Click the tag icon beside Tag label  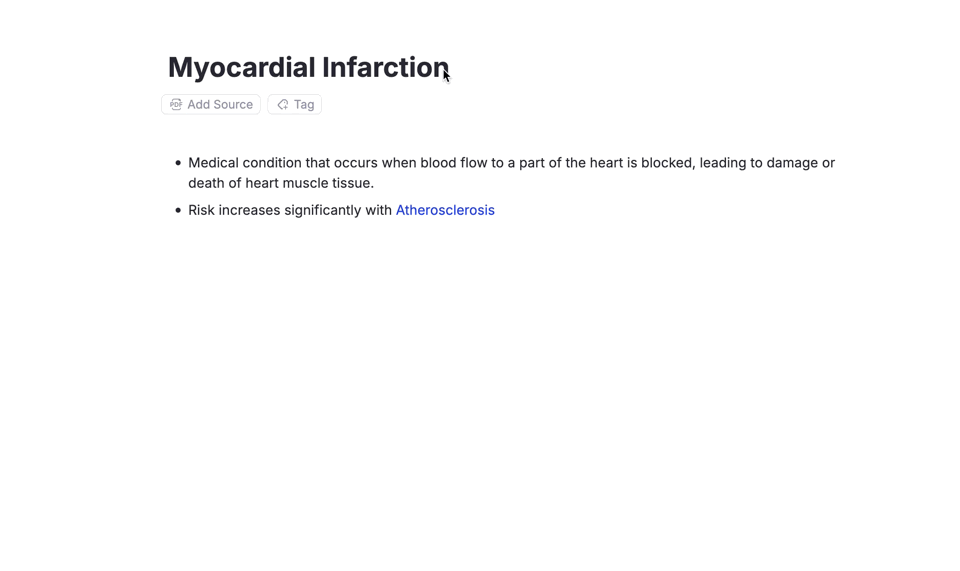[283, 104]
